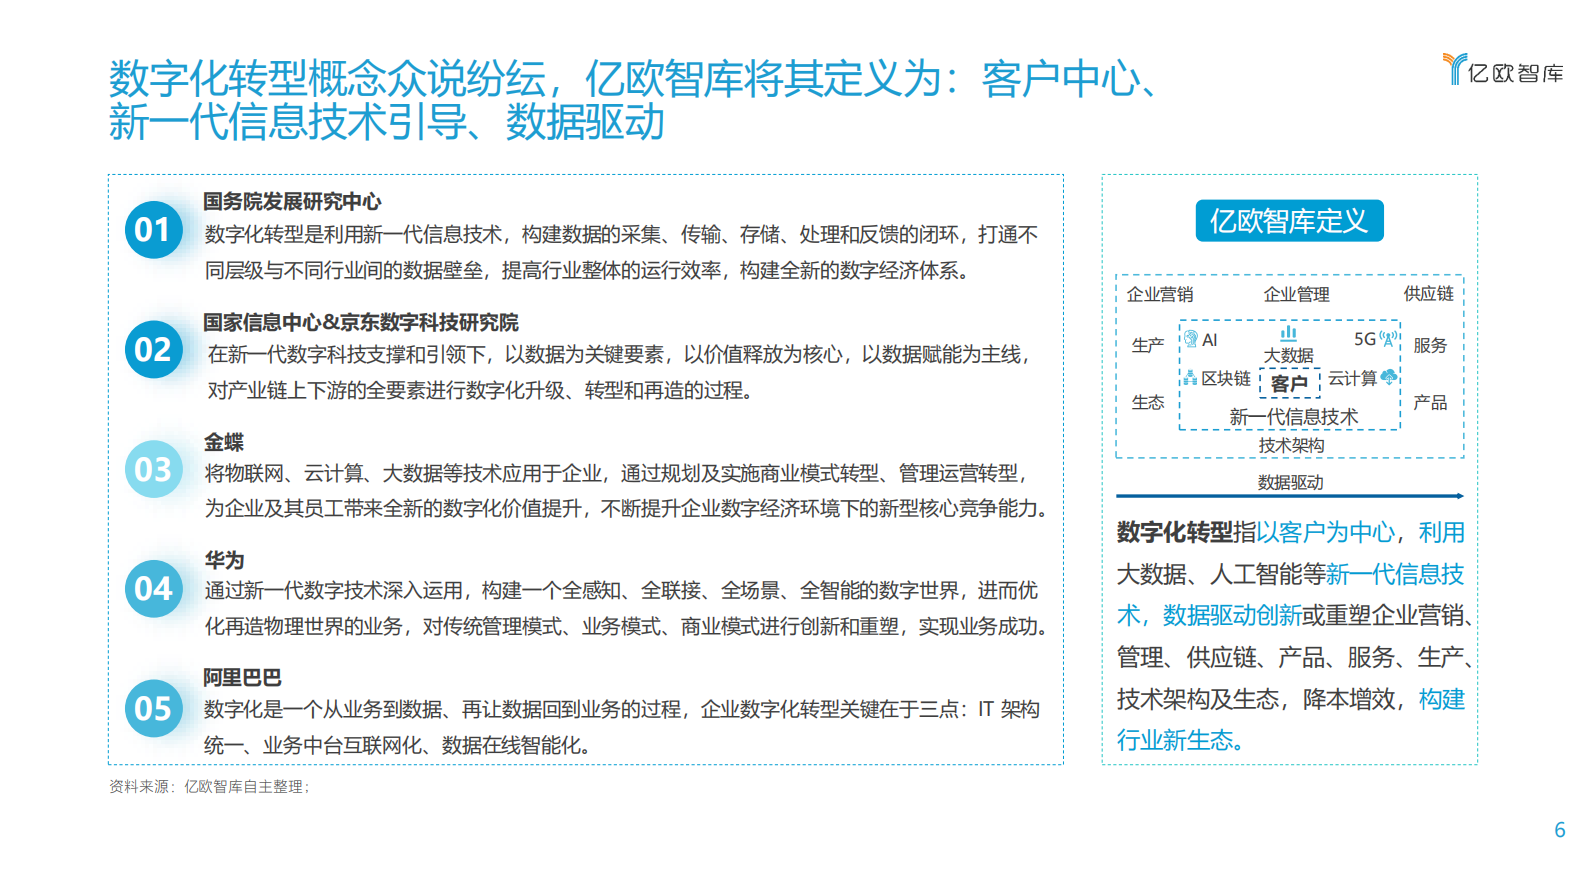Click the 服务 label in diagram
Viewport: 1587px width, 892px height.
tap(1430, 346)
